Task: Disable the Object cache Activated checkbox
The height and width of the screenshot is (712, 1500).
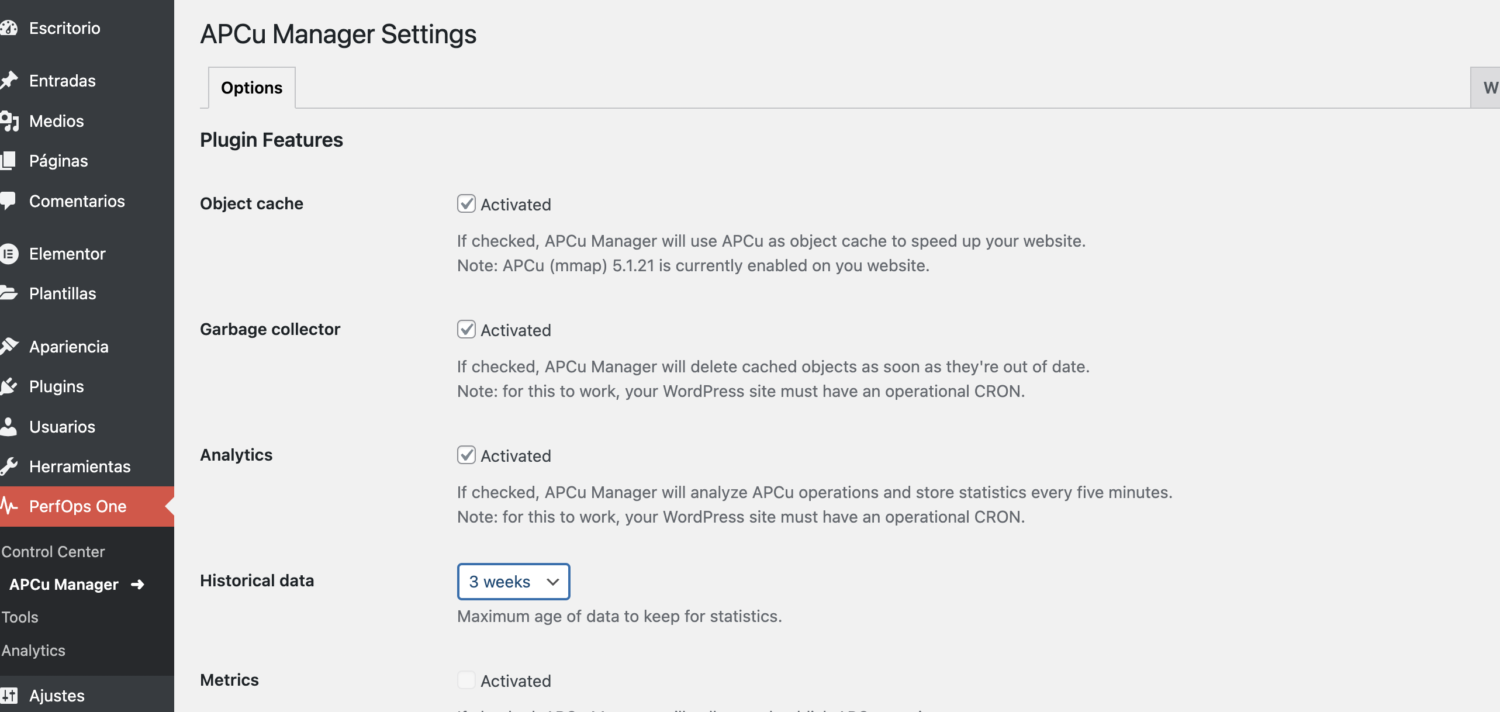Action: click(x=466, y=203)
